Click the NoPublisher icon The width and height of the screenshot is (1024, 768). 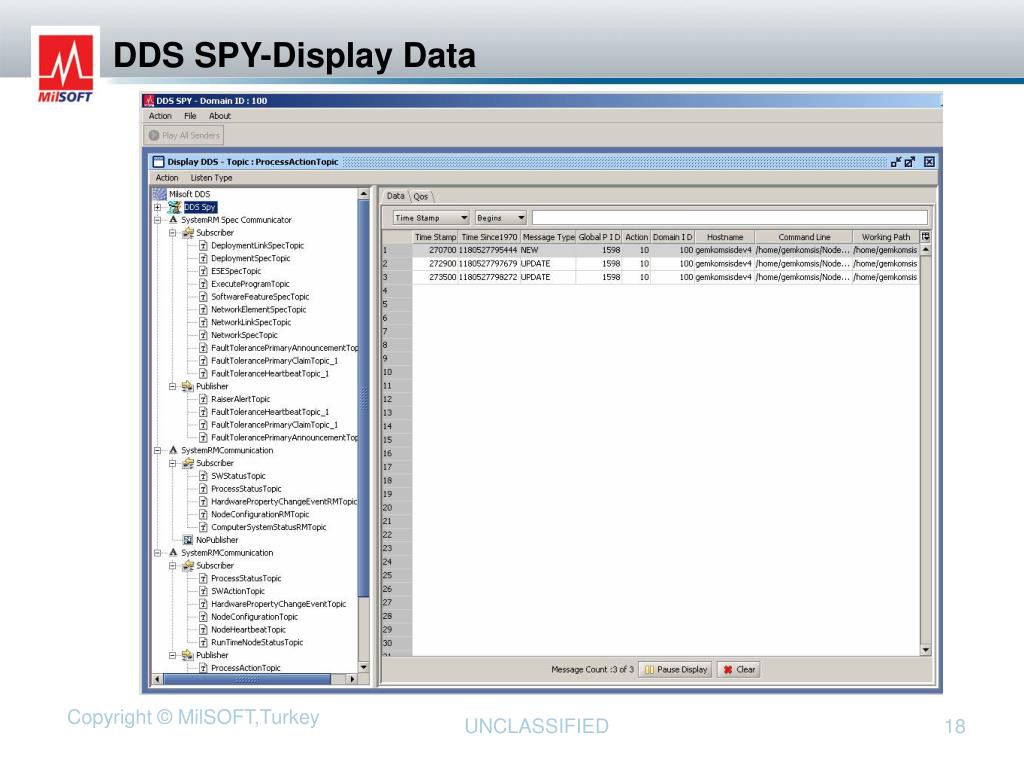click(x=188, y=540)
